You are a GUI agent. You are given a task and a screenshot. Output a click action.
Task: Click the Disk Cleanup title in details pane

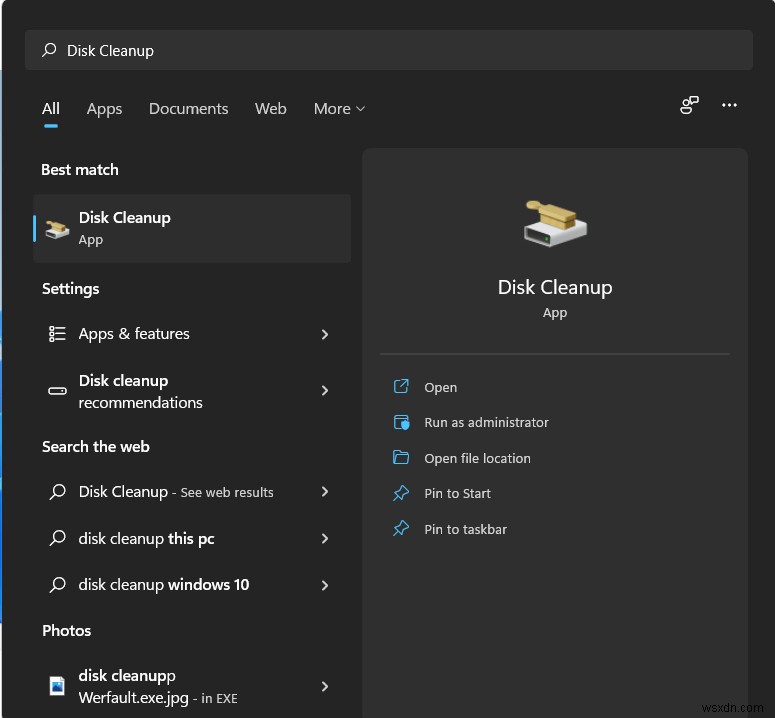555,287
